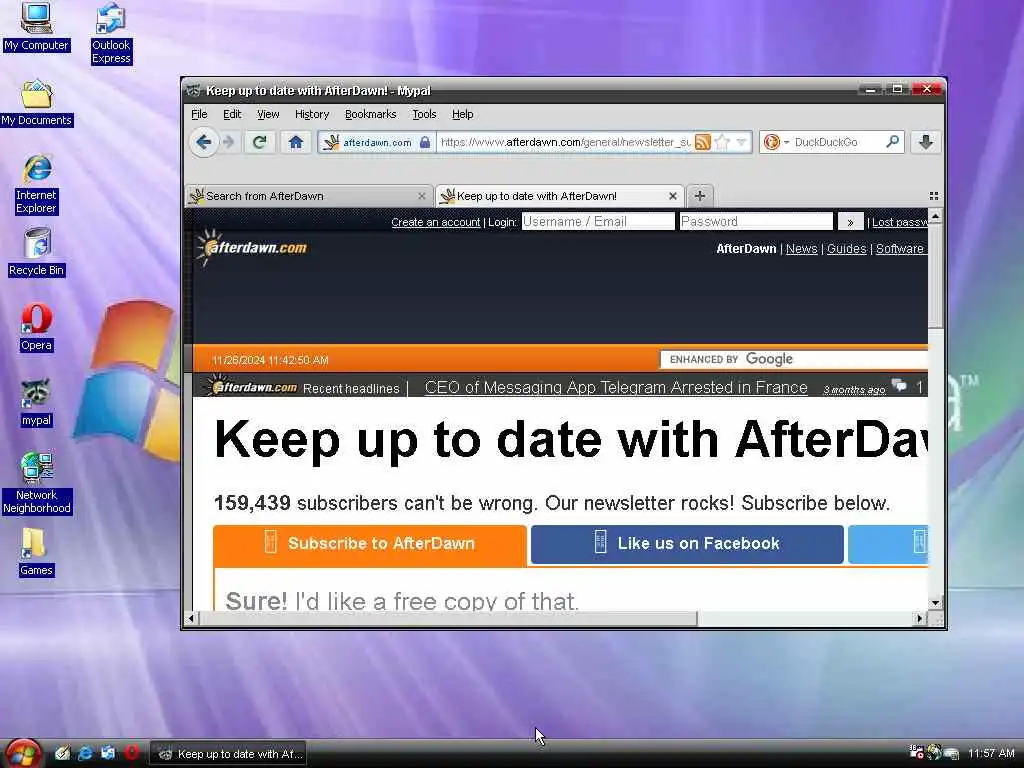Select the Internet Explorer desktop icon
This screenshot has height=768, width=1024.
coord(36,185)
